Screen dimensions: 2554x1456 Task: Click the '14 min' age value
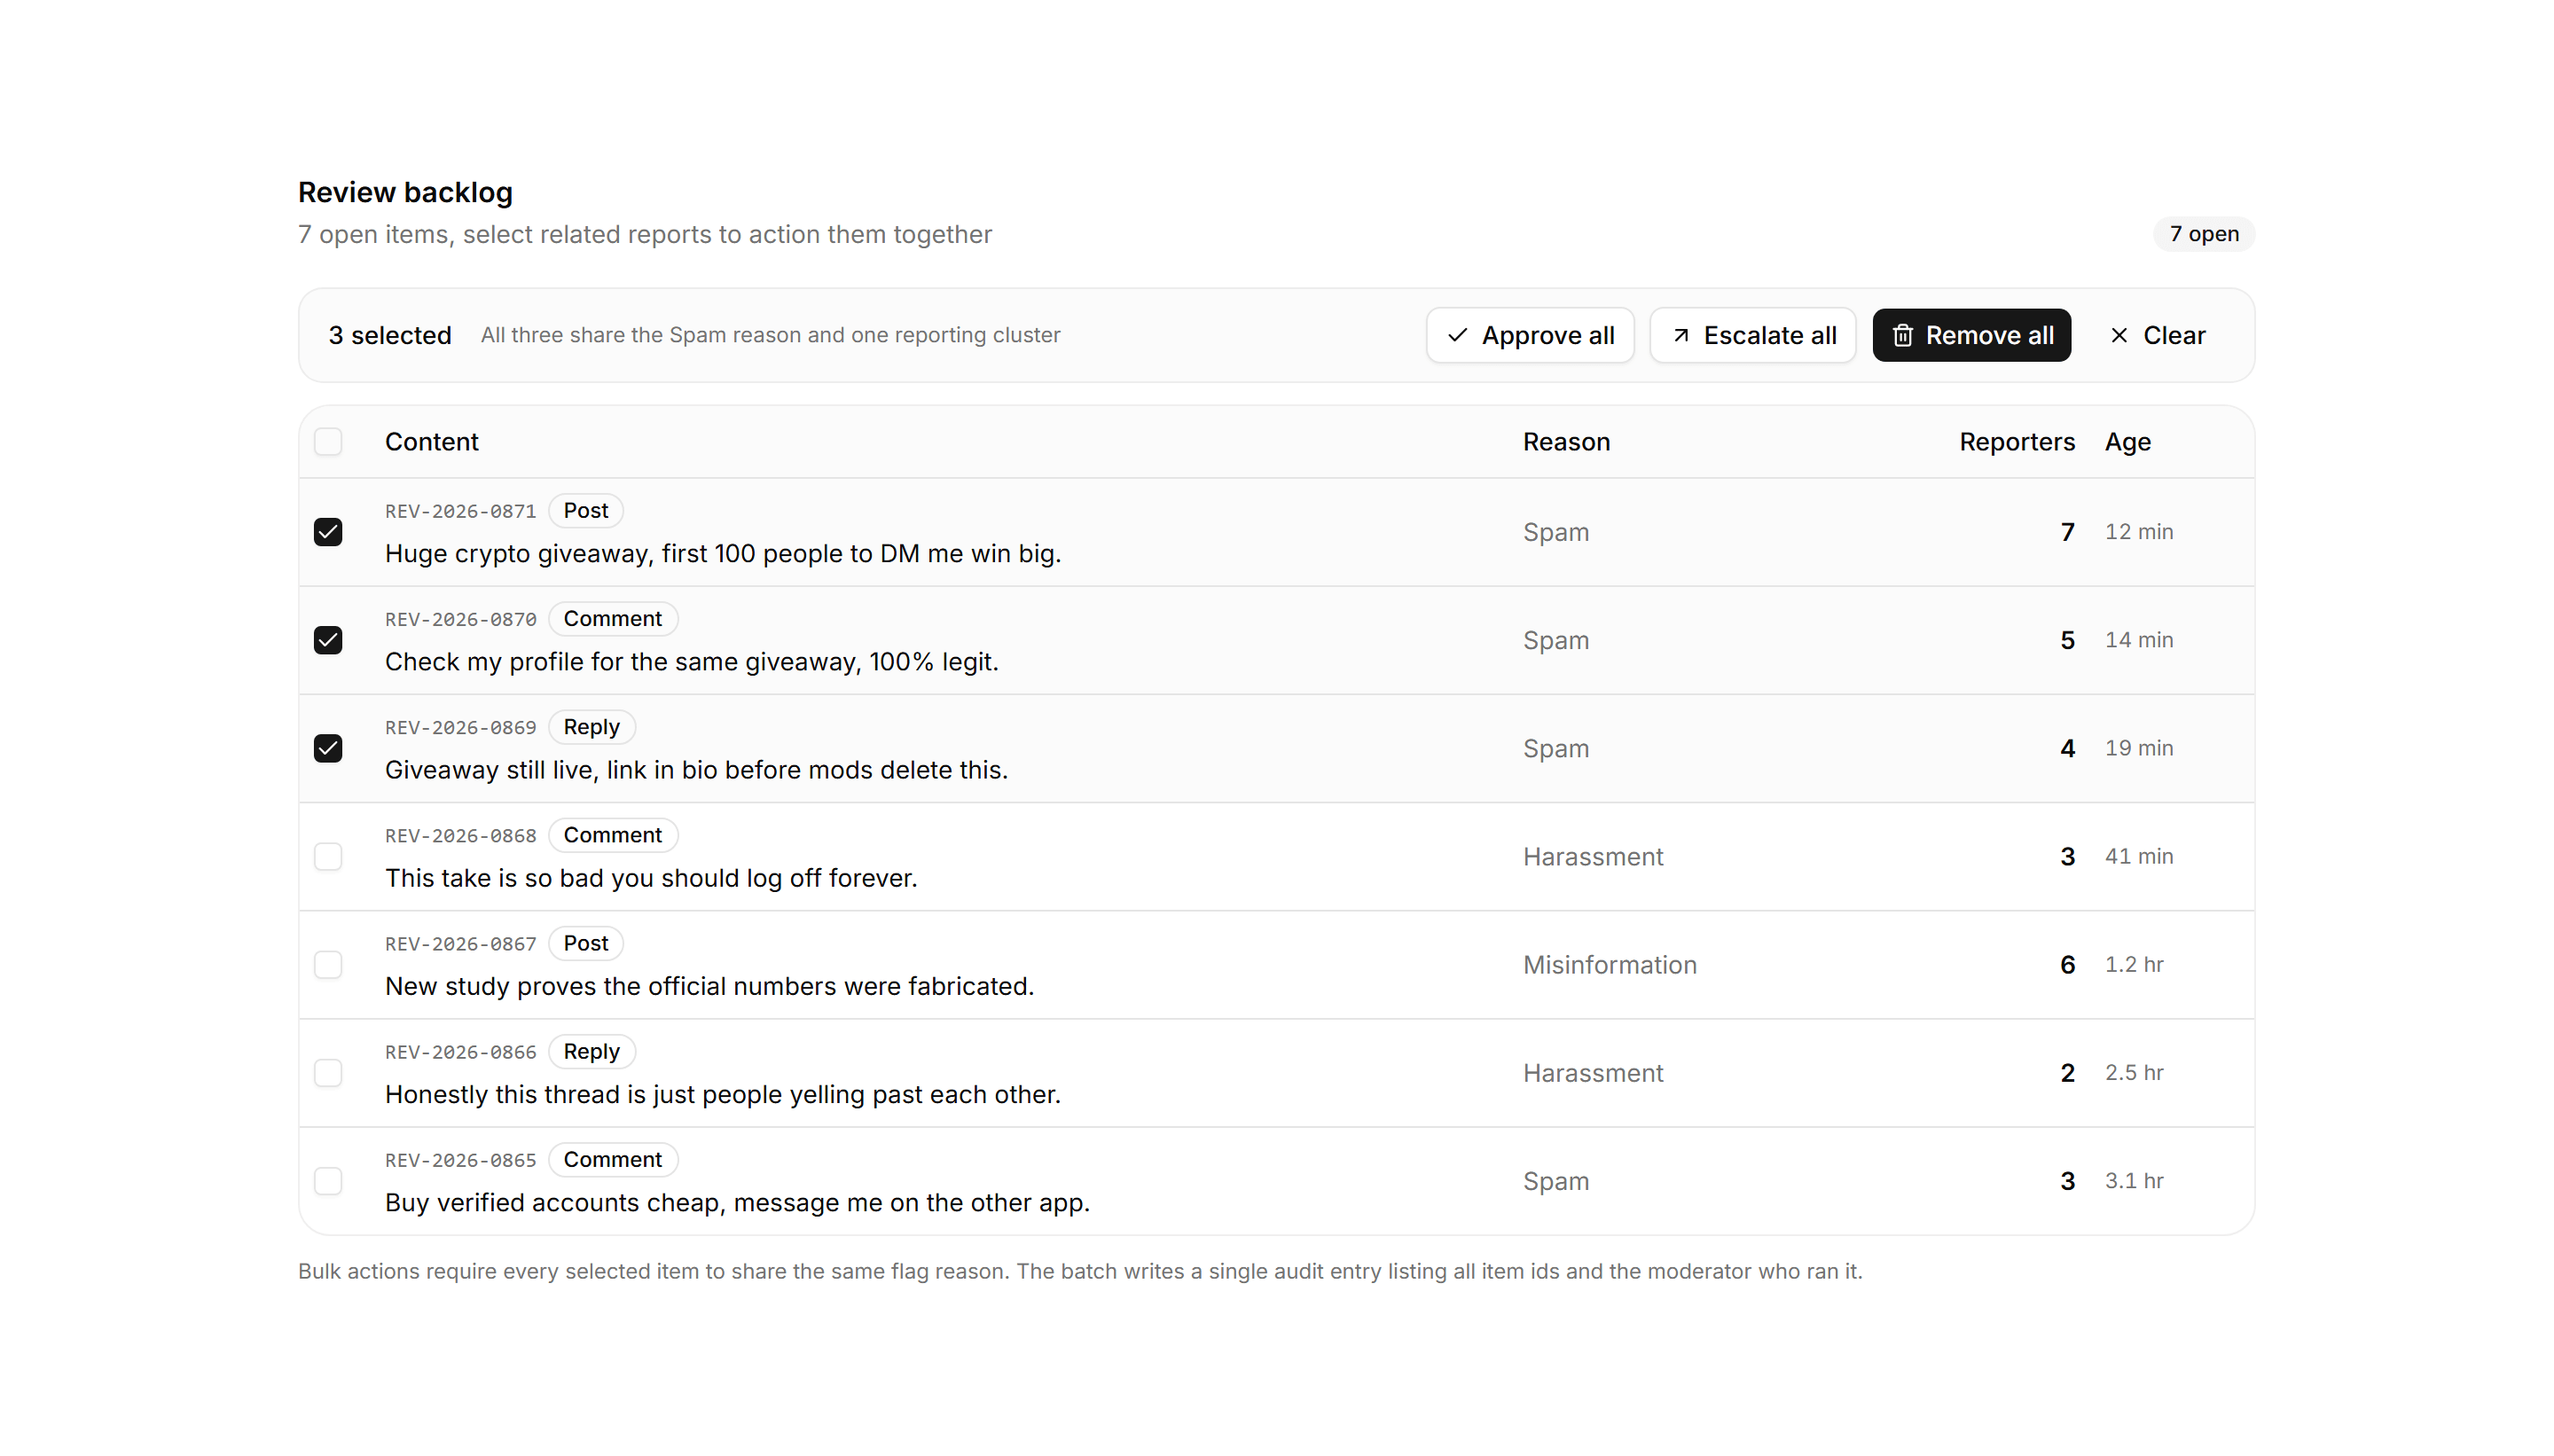(2138, 640)
